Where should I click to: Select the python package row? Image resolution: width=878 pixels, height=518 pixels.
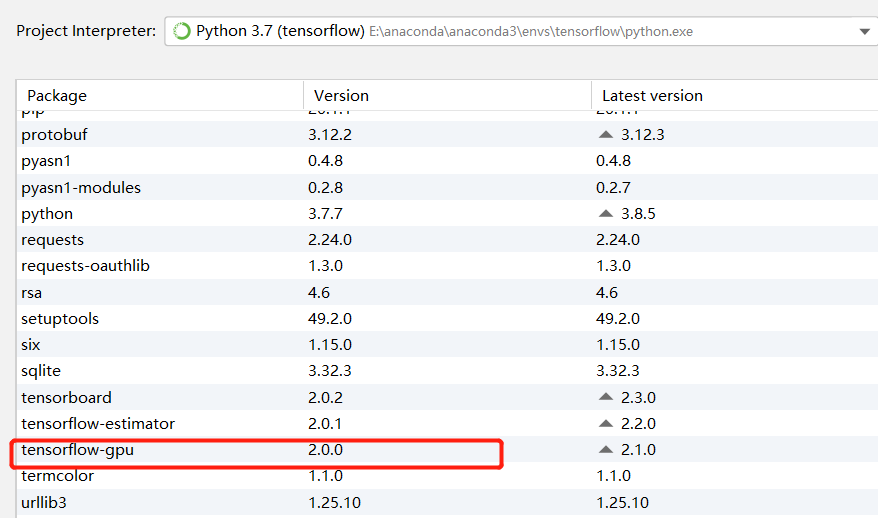click(x=447, y=213)
